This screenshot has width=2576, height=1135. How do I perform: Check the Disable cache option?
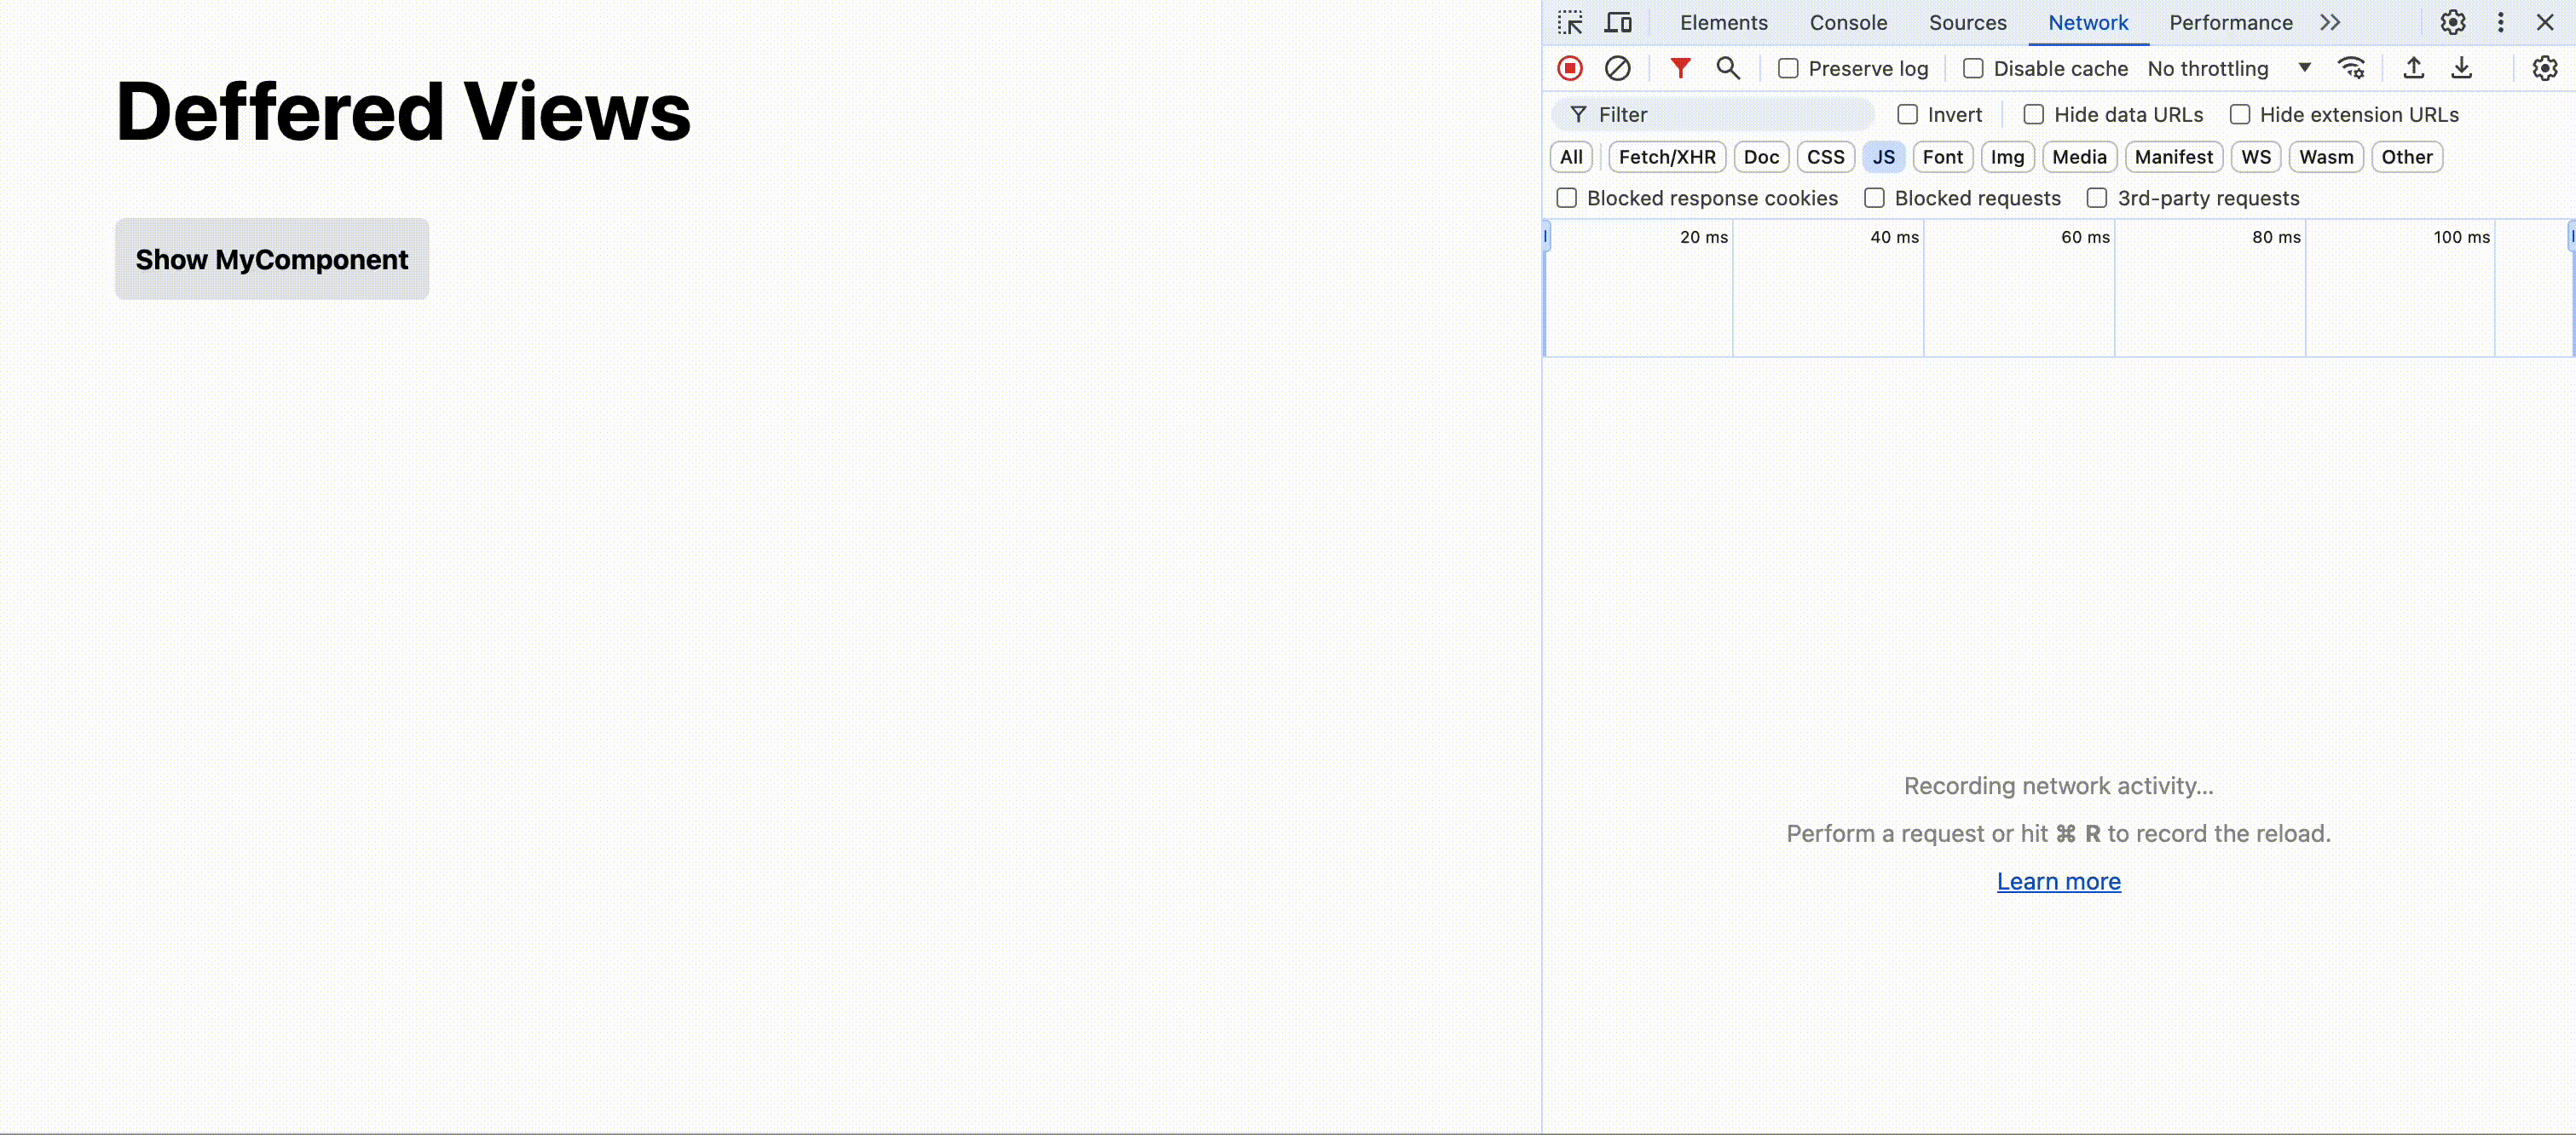point(1973,69)
